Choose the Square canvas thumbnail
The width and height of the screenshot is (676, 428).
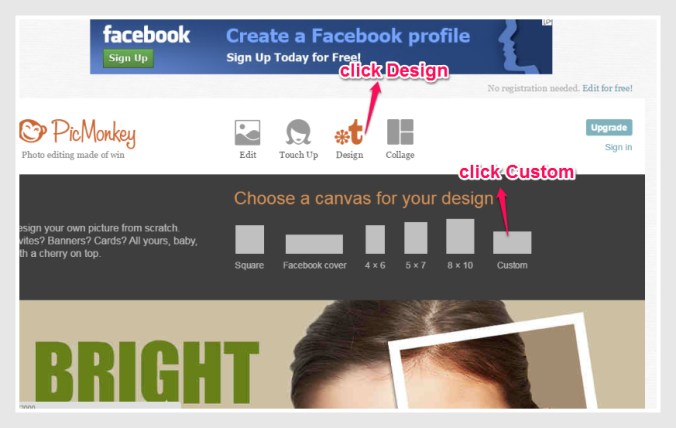click(x=250, y=239)
